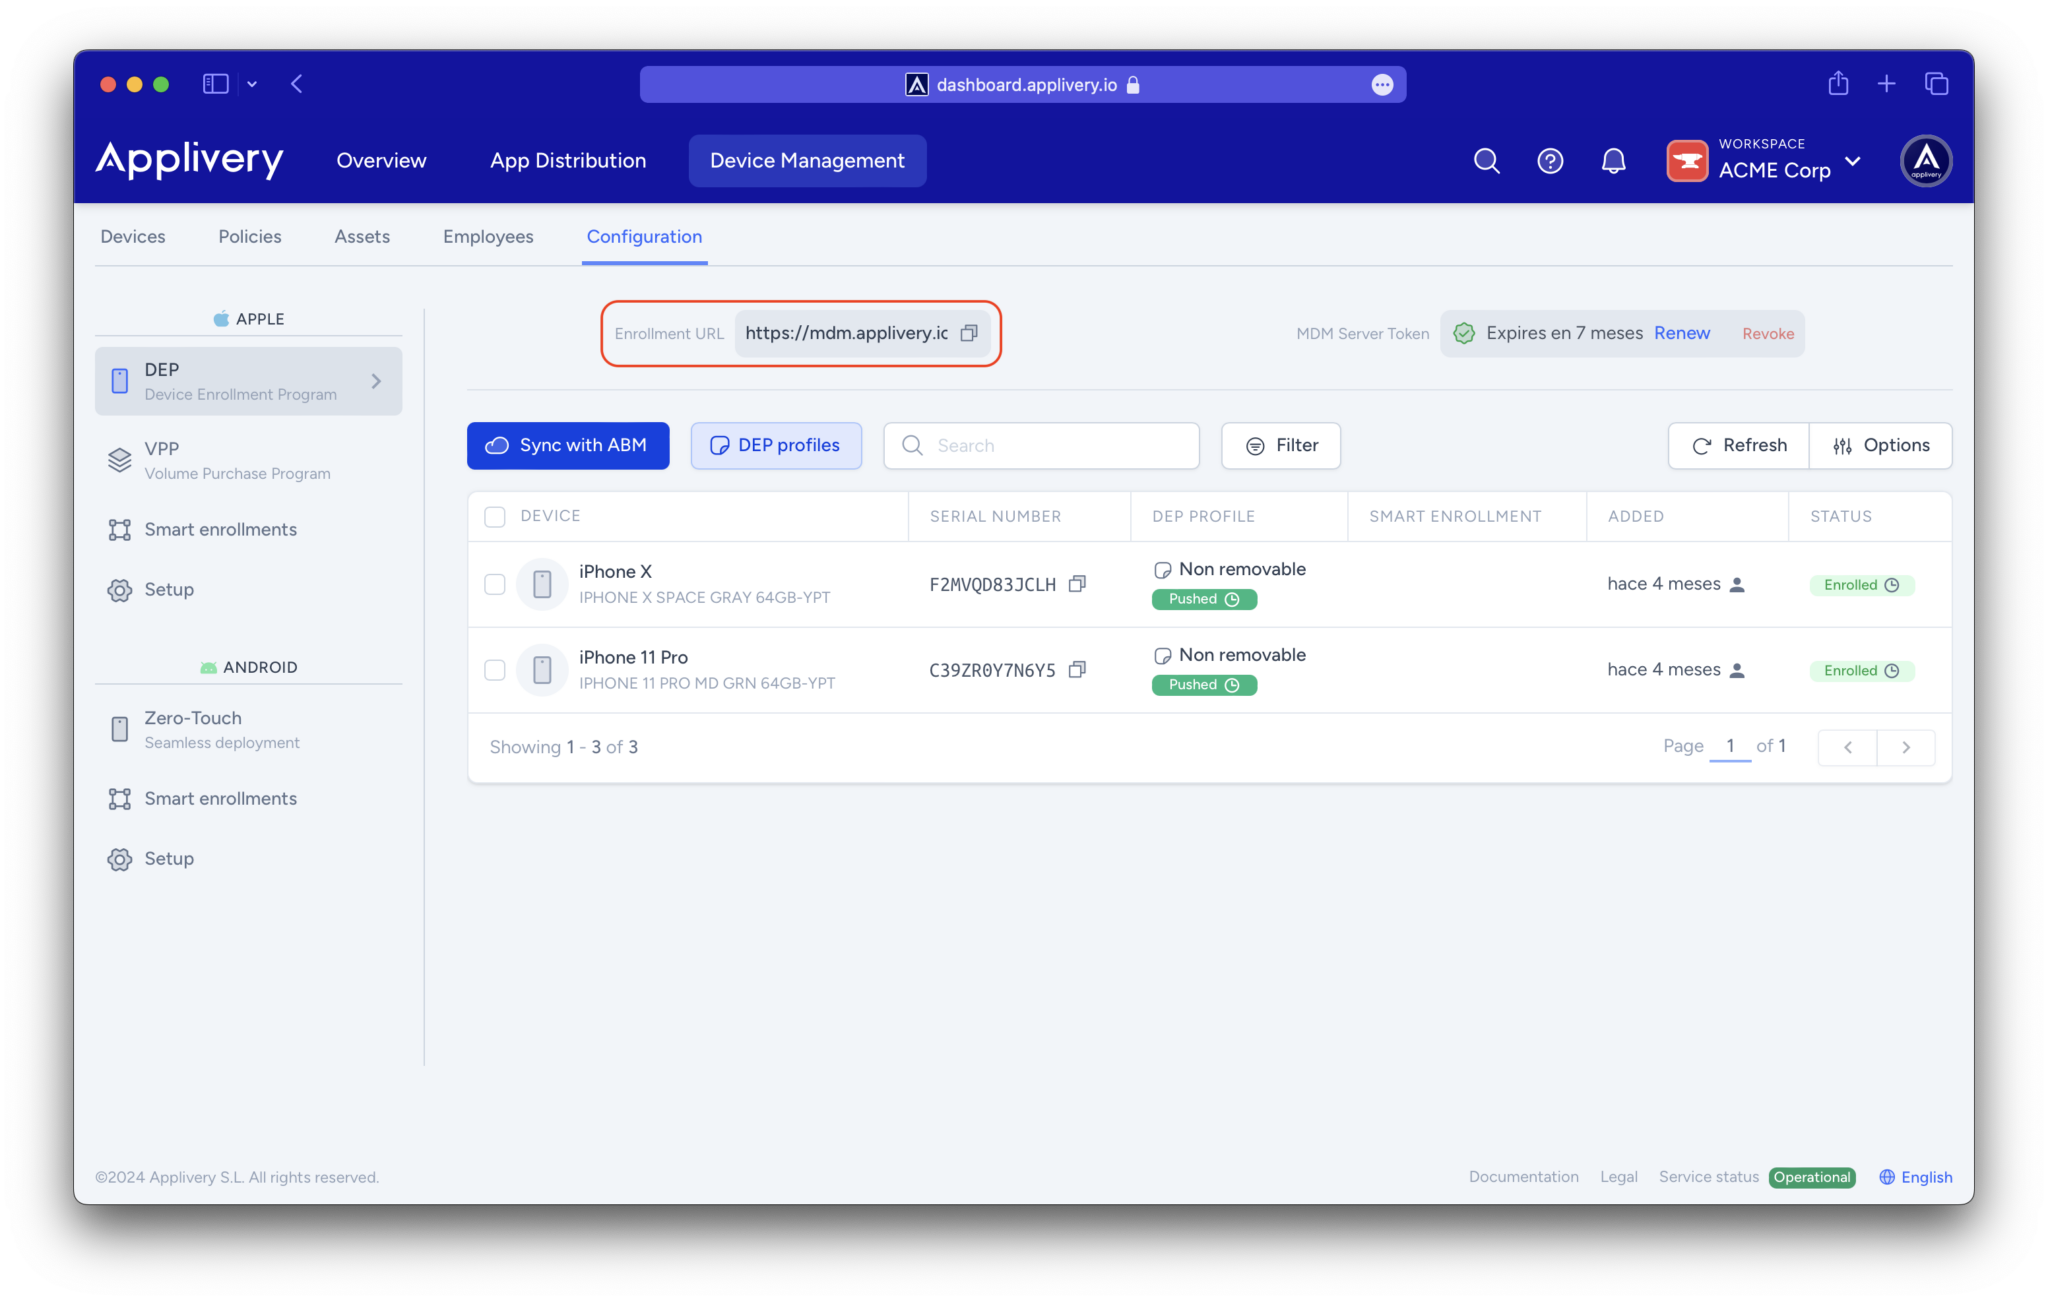
Task: Click the Safari share icon
Action: click(1838, 84)
